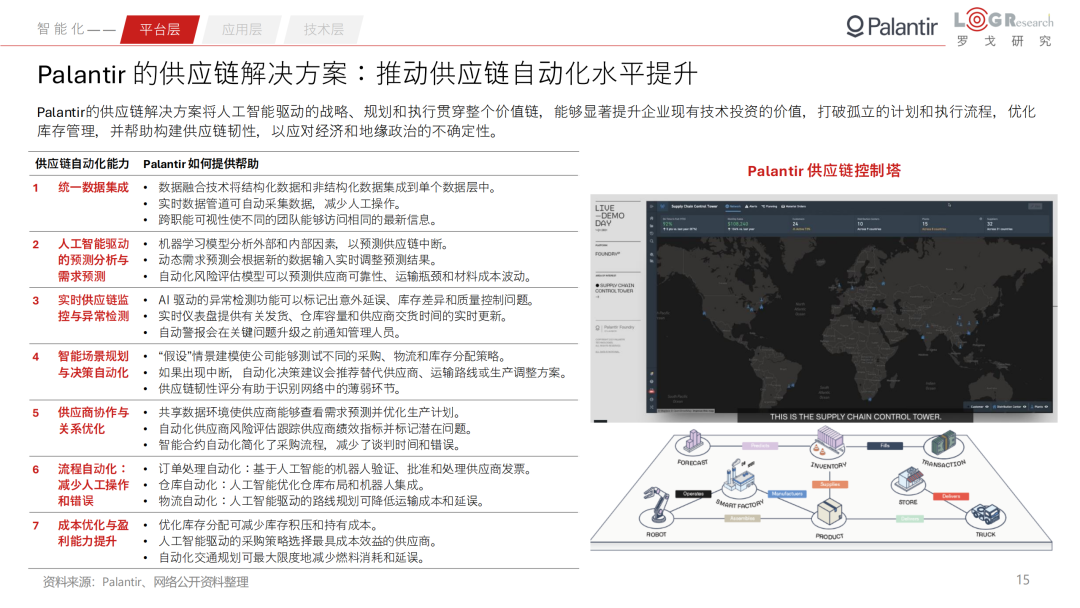Click the 资料来源 source line
The width and height of the screenshot is (1080, 608).
point(145,582)
